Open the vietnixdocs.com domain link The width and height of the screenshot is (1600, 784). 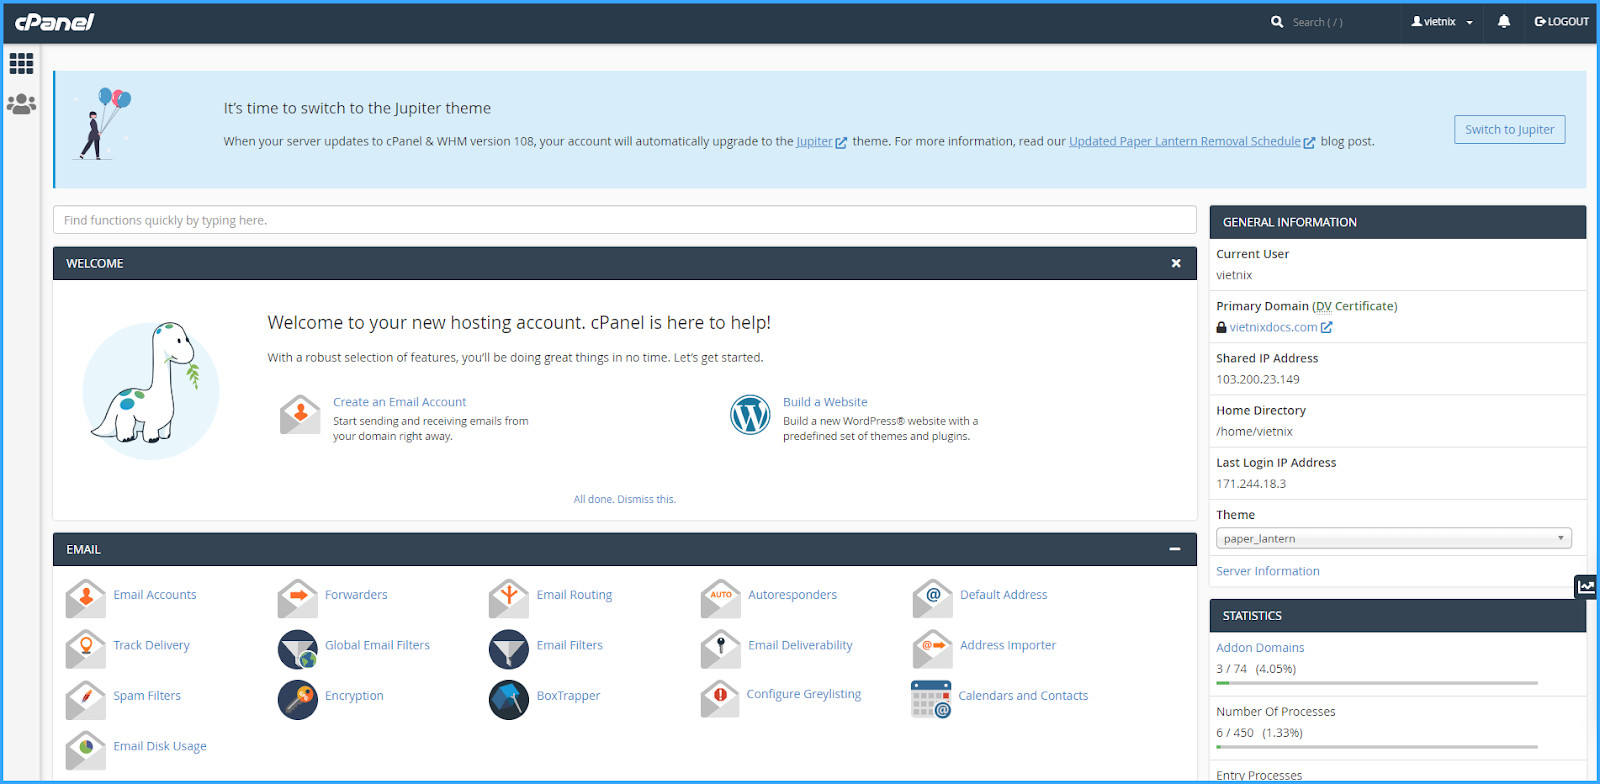1274,327
